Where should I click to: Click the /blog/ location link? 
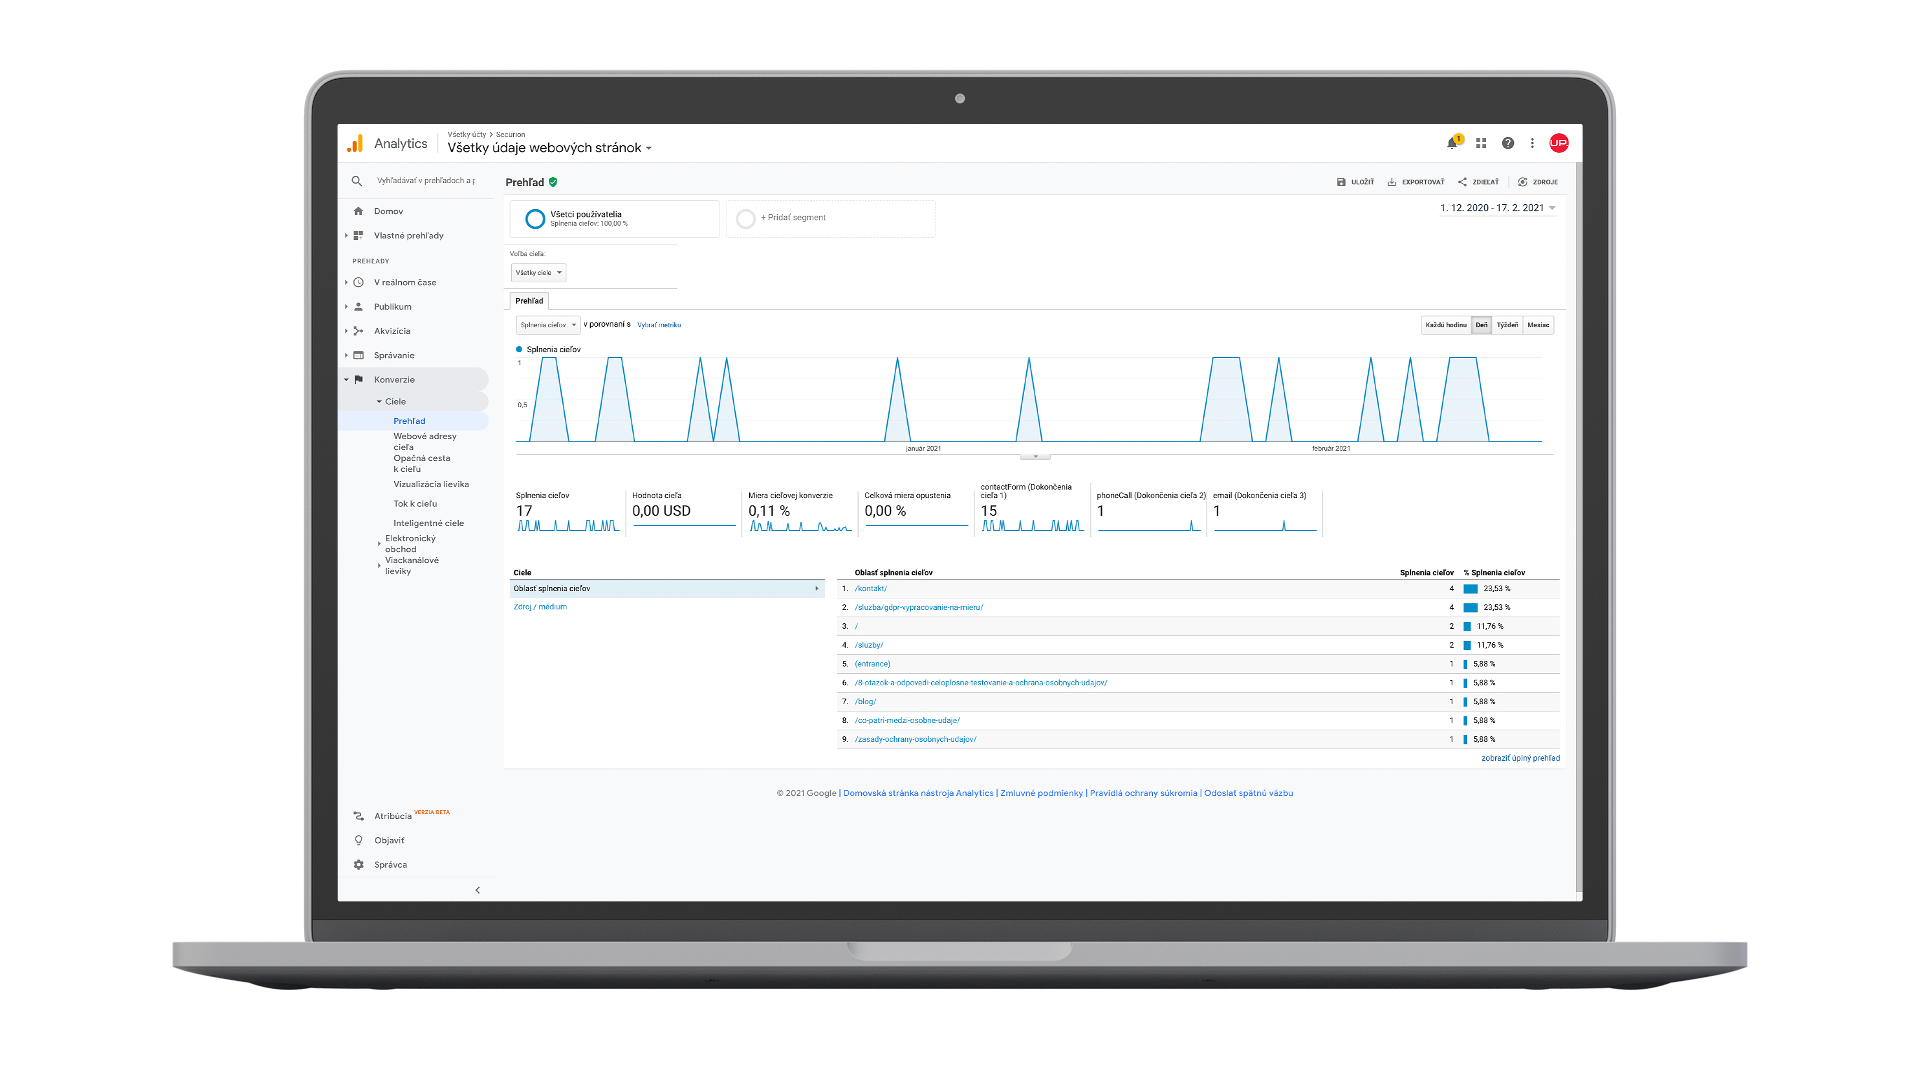coord(865,702)
